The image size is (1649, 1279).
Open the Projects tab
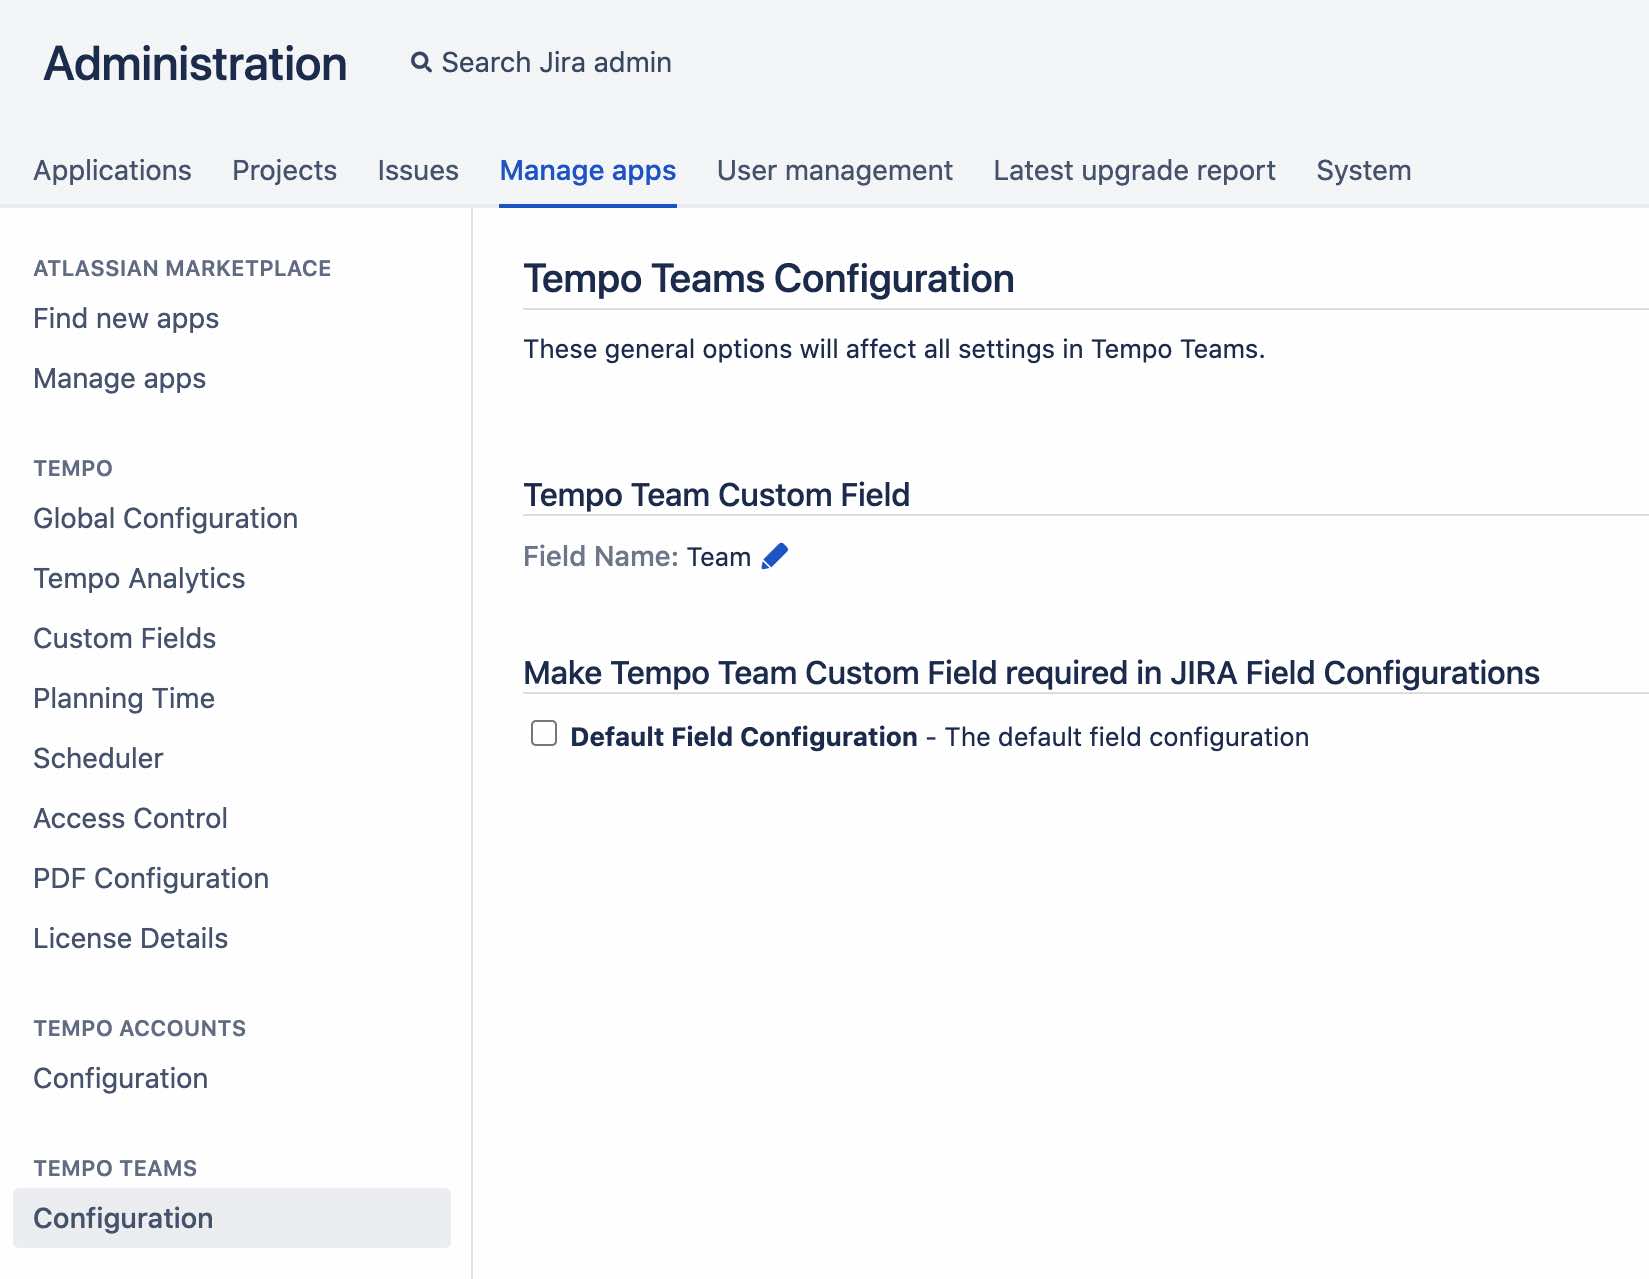(x=284, y=171)
